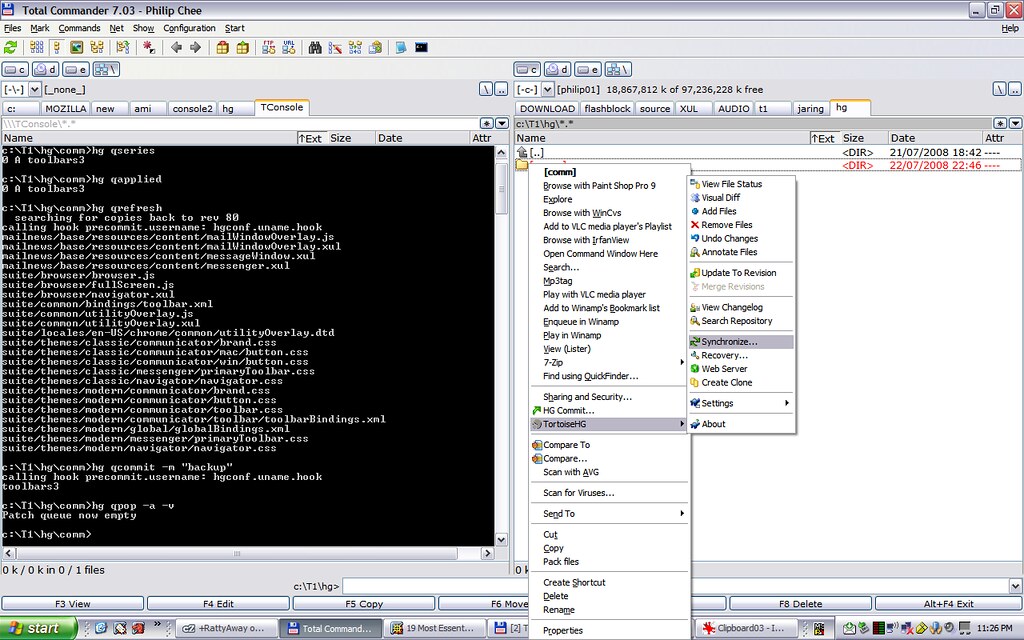This screenshot has height=640, width=1024.
Task: Select drive c button in right panel
Action: click(x=527, y=69)
